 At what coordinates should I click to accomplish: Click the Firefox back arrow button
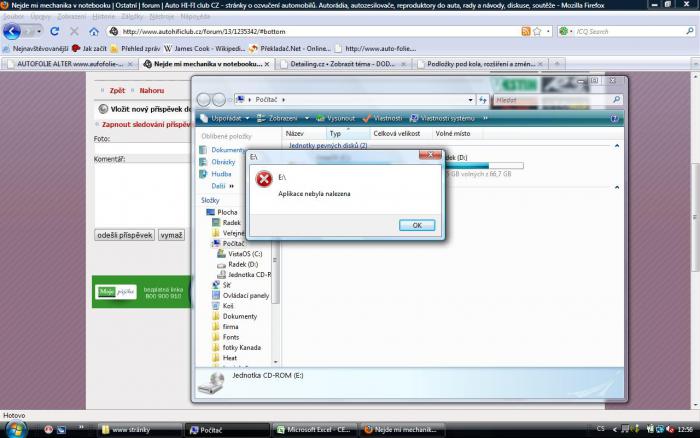pos(13,31)
